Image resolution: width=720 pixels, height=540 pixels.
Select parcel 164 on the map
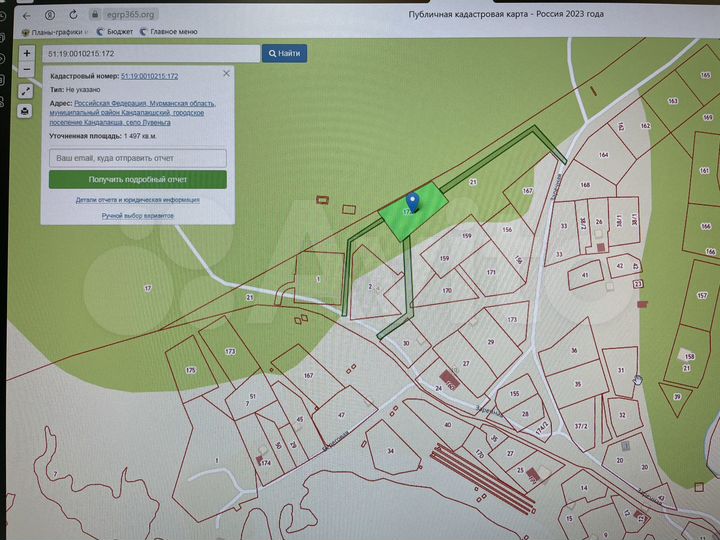click(603, 155)
